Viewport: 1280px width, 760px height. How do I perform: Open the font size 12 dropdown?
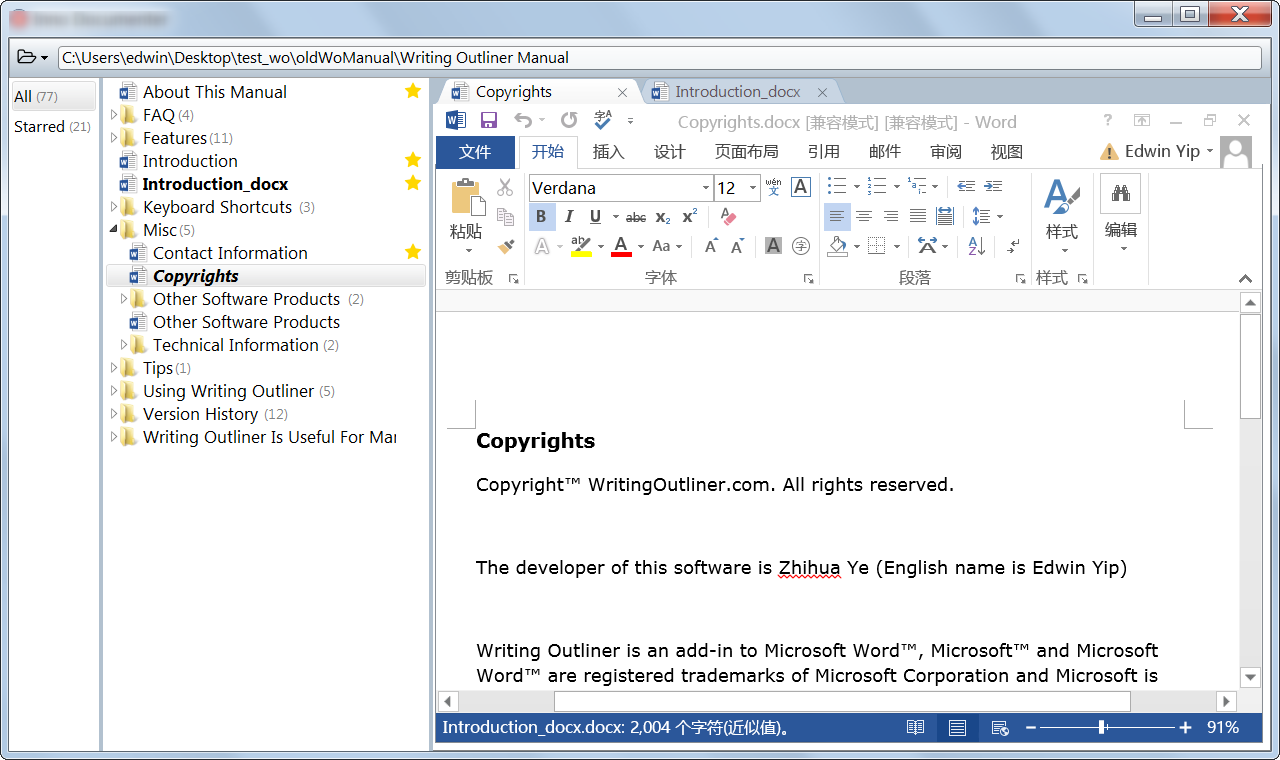[753, 188]
